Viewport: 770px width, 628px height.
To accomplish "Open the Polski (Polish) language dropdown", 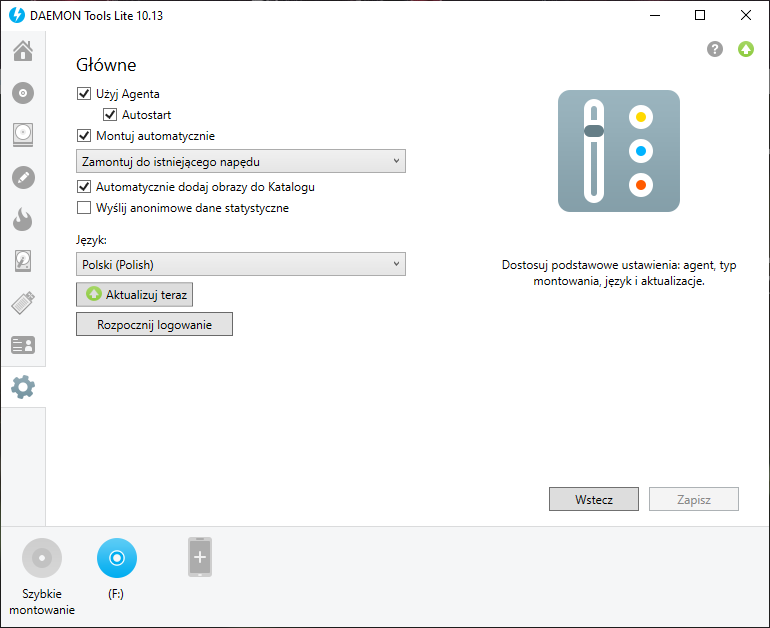I will (x=241, y=264).
